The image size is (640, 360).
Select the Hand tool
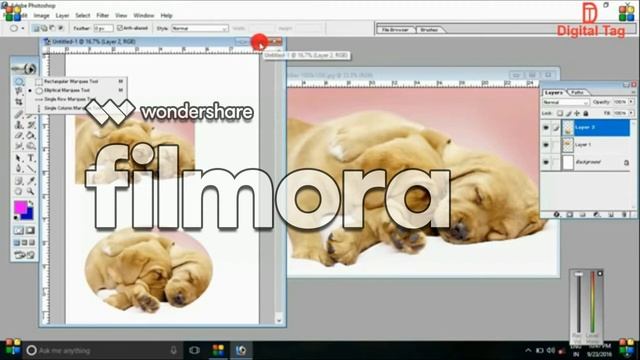pos(18,191)
